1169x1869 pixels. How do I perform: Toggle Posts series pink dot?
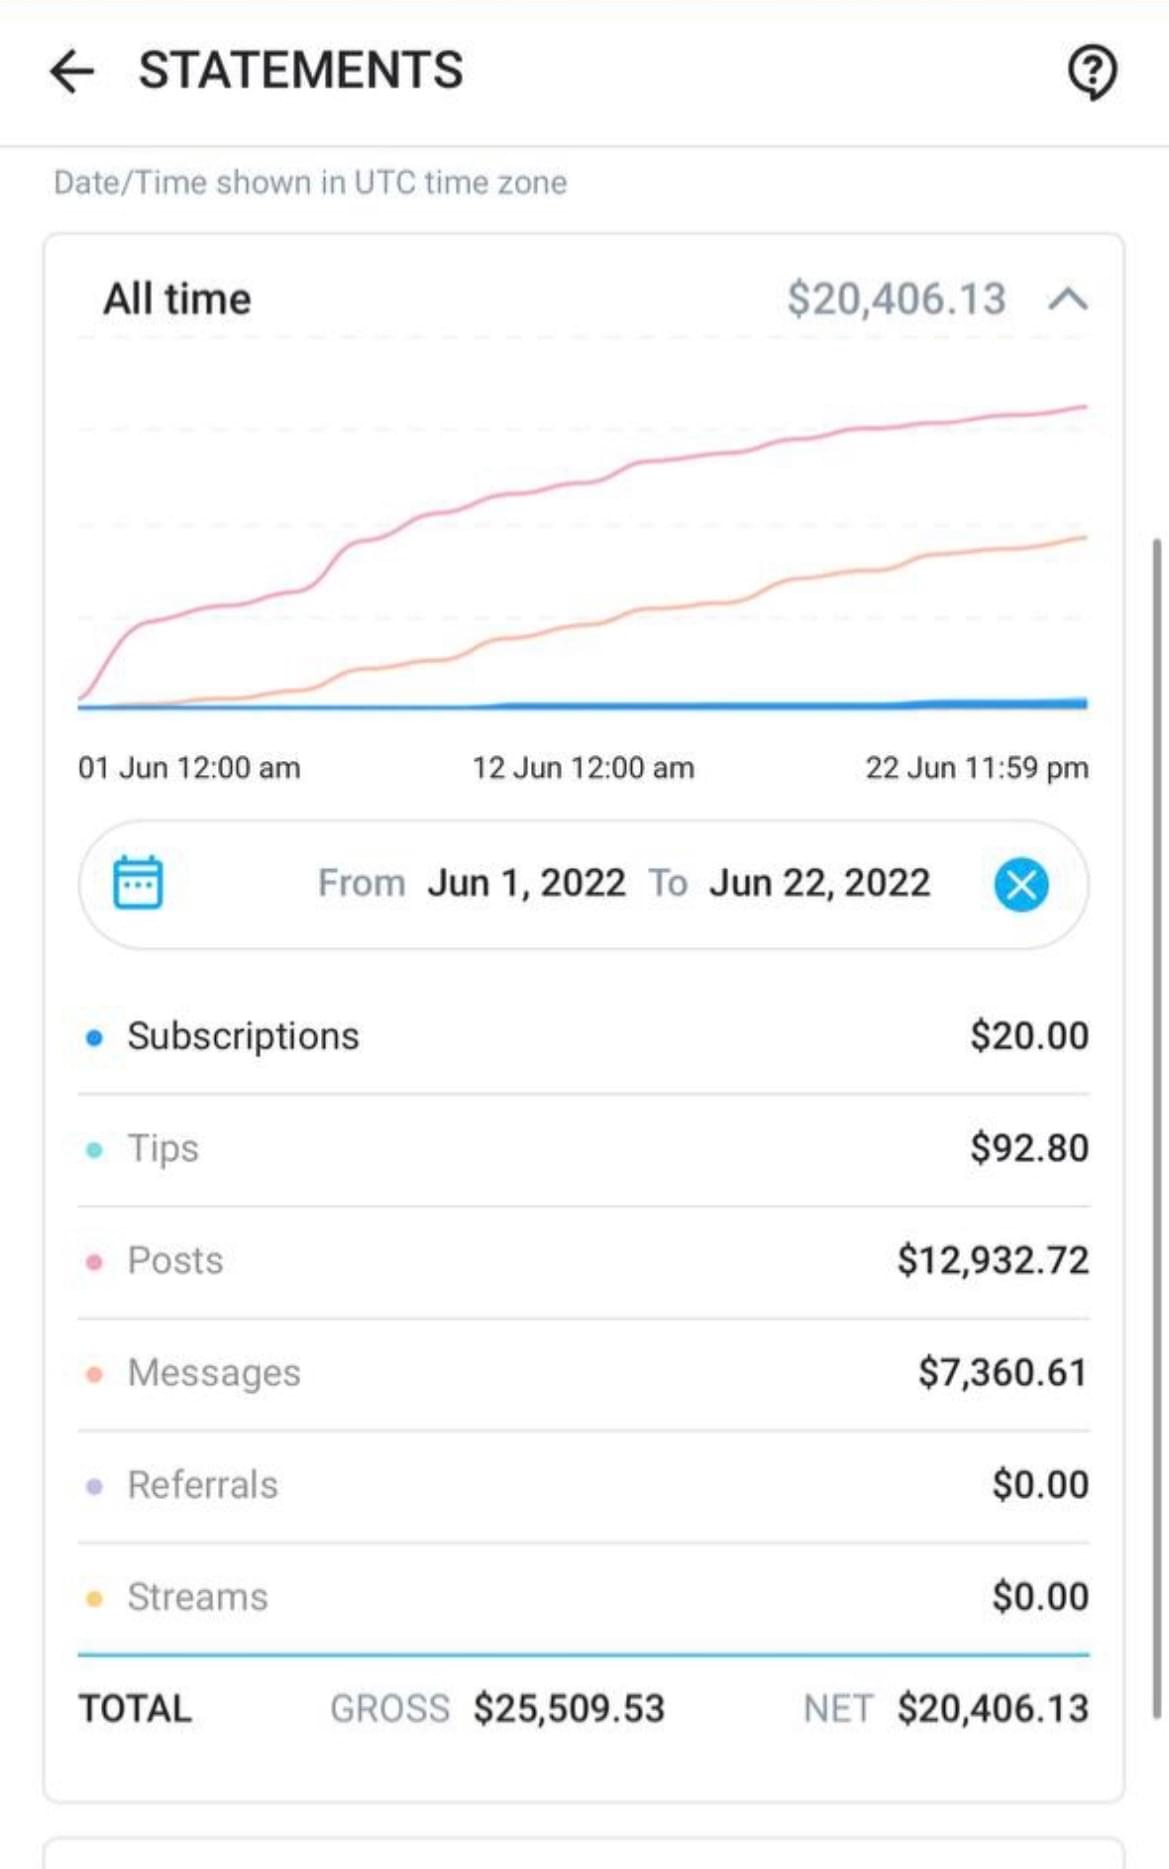(94, 1262)
